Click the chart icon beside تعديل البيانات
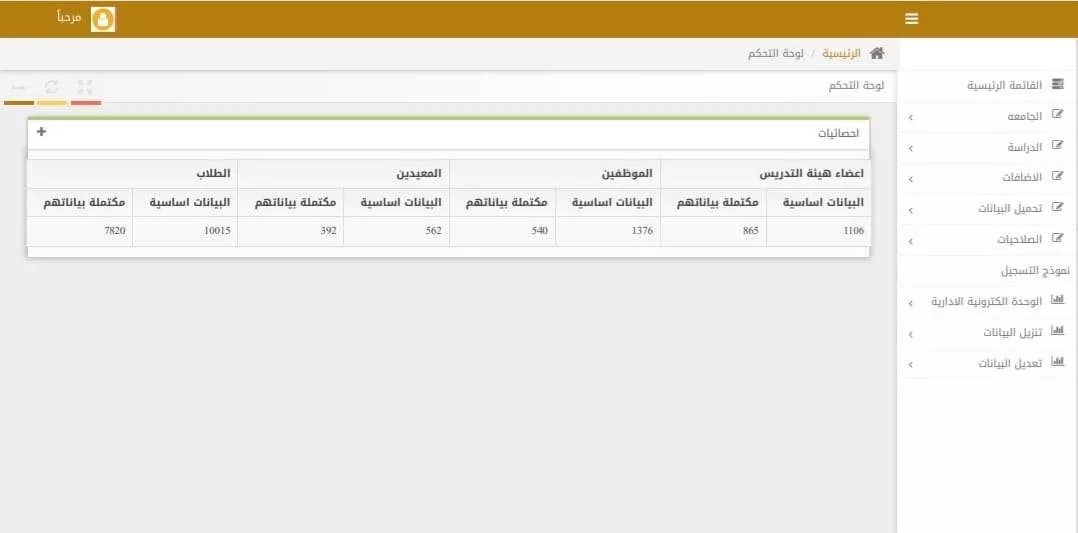 coord(1057,362)
